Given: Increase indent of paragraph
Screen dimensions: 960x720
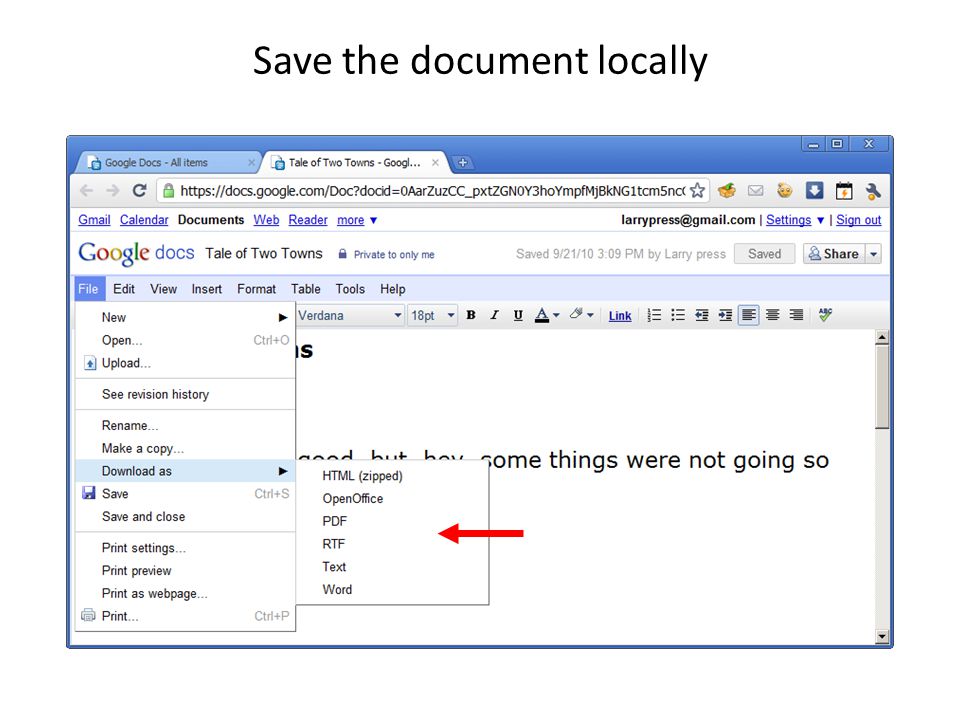Looking at the screenshot, I should click(725, 315).
